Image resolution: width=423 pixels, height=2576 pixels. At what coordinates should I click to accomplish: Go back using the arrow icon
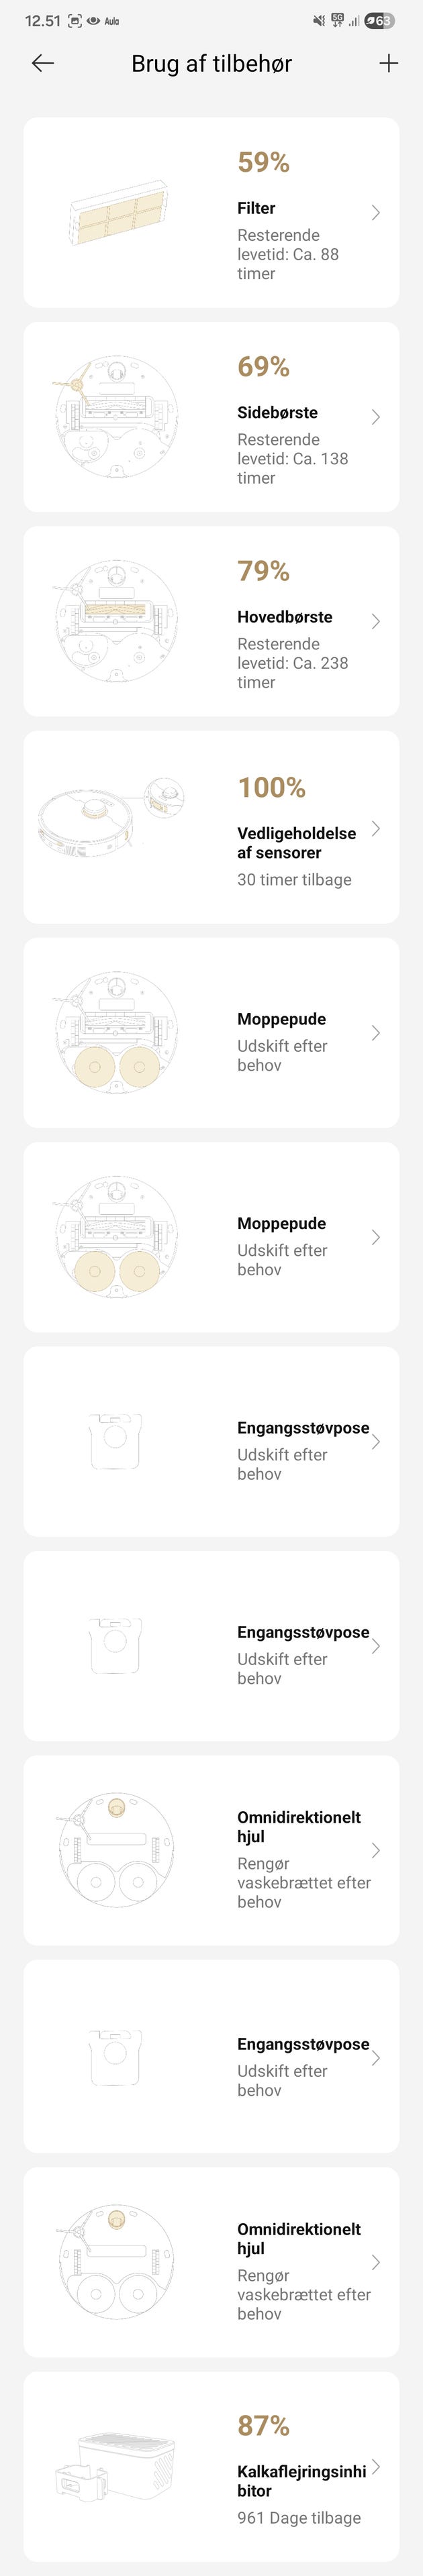(42, 63)
